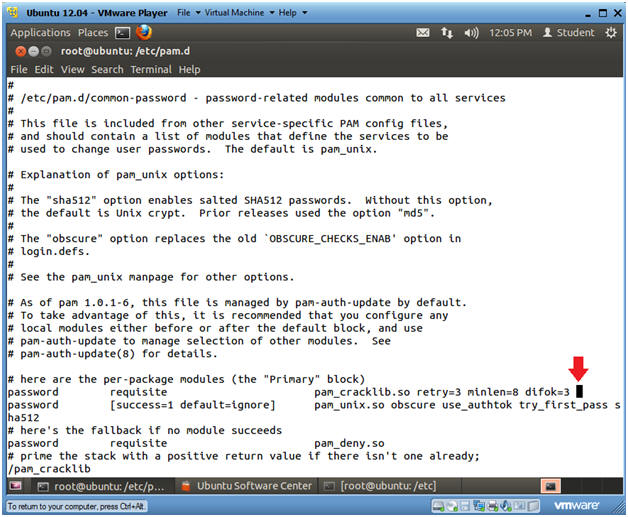628x517 pixels.
Task: Open the network connections indicator
Action: [447, 32]
